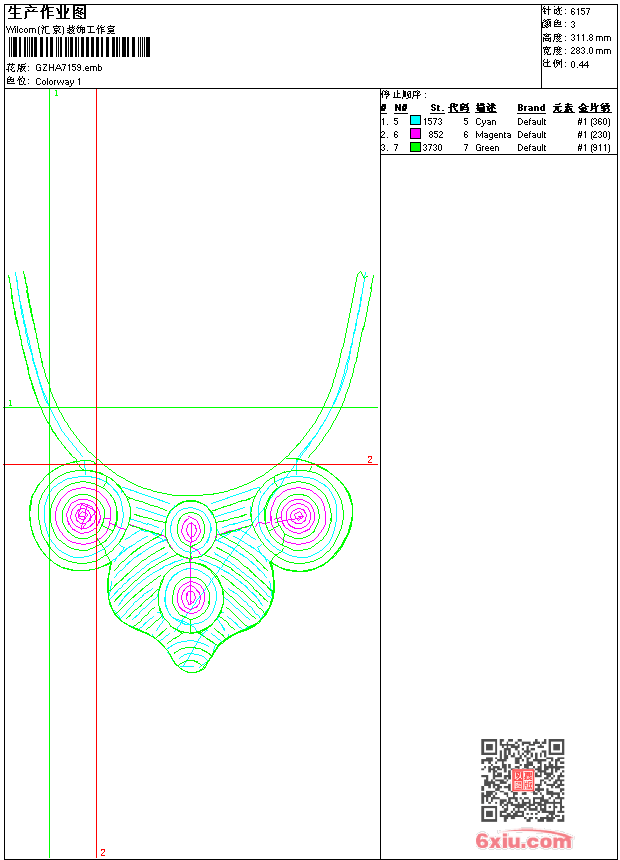
Task: Select the Cyan thread row description
Action: point(485,121)
